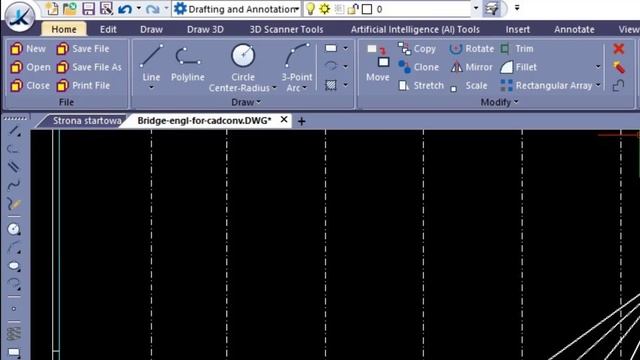Screen dimensions: 640x360
Task: Open the Artificial Intelligence (AI) Tools tab
Action: [415, 29]
